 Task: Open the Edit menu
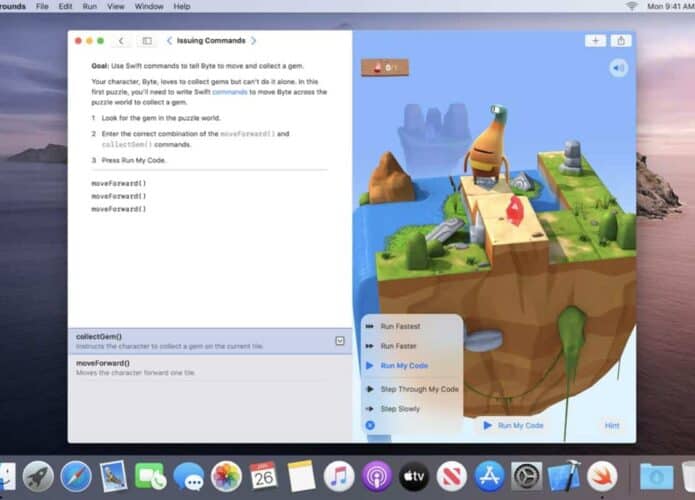(x=65, y=6)
